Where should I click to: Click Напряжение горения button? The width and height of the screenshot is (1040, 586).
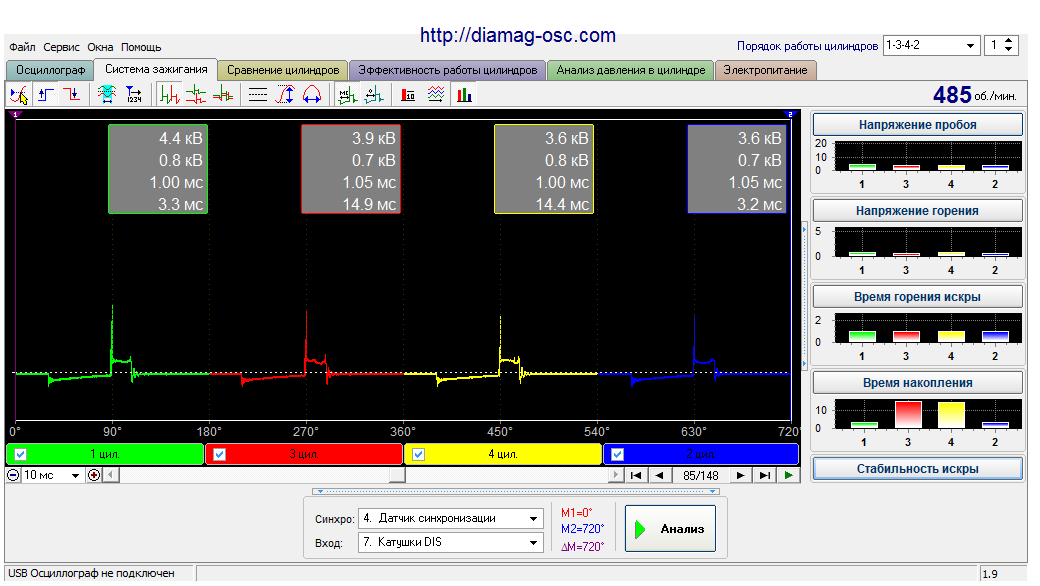[917, 211]
